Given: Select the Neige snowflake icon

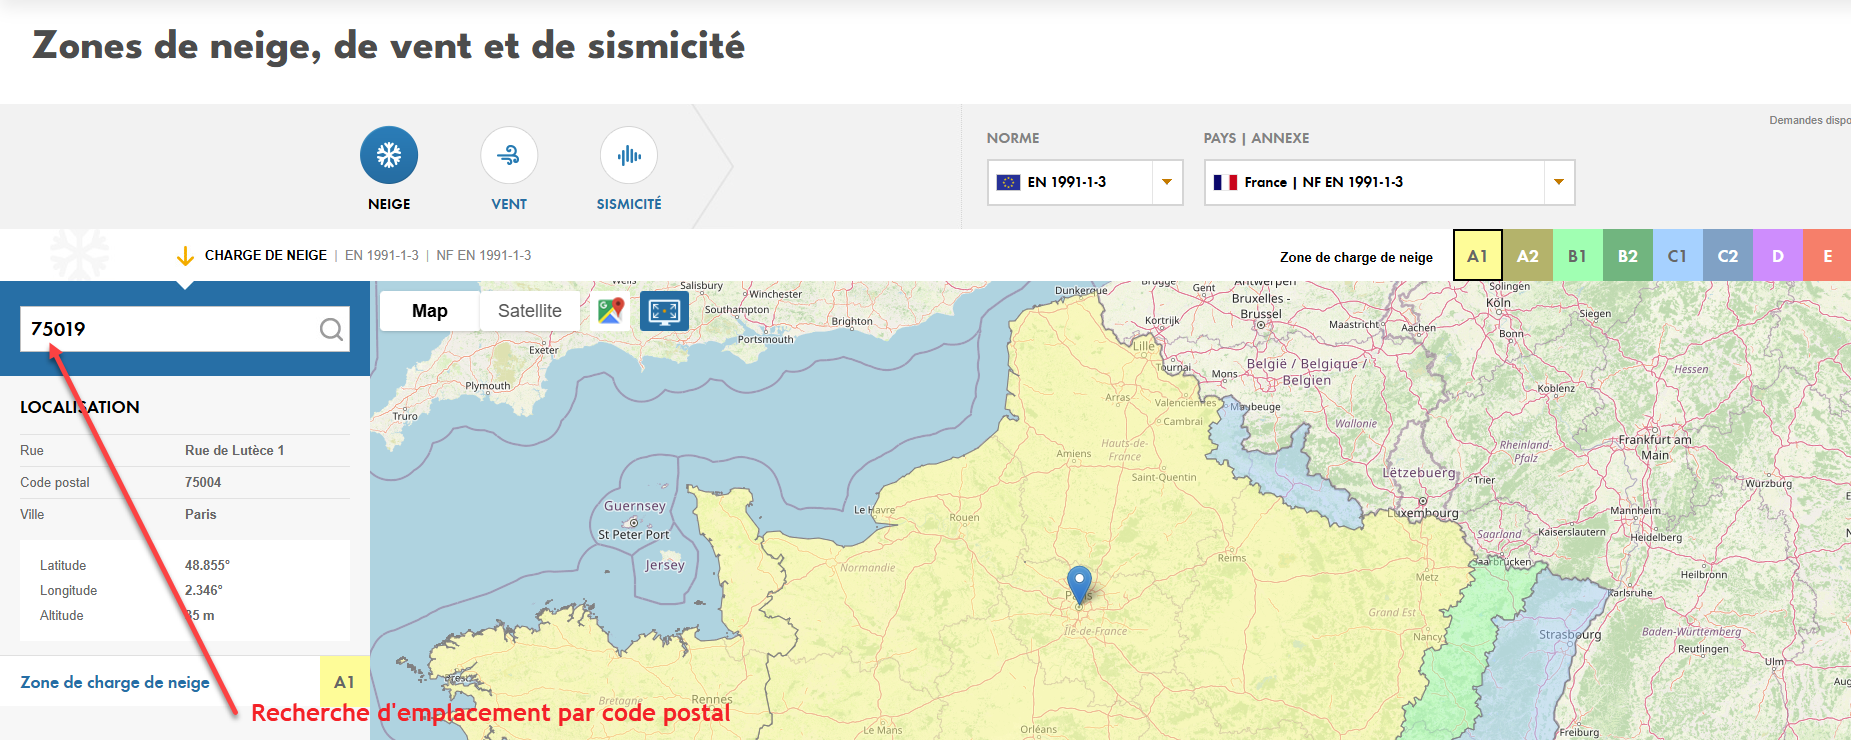Looking at the screenshot, I should (x=389, y=155).
